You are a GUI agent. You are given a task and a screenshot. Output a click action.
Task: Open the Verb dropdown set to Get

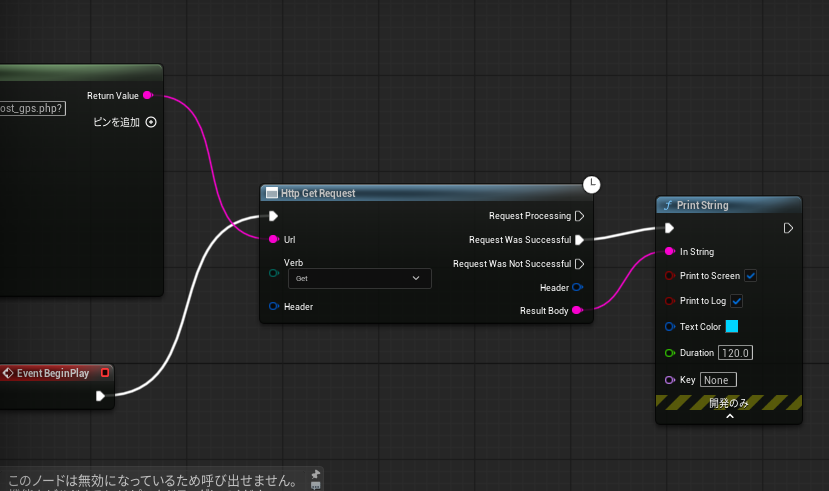pyautogui.click(x=359, y=279)
